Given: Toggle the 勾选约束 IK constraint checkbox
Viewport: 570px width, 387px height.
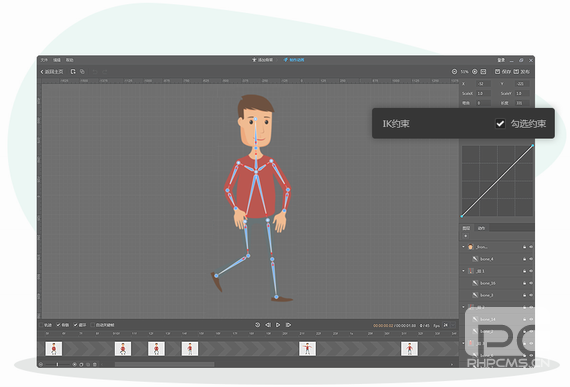Looking at the screenshot, I should click(500, 124).
